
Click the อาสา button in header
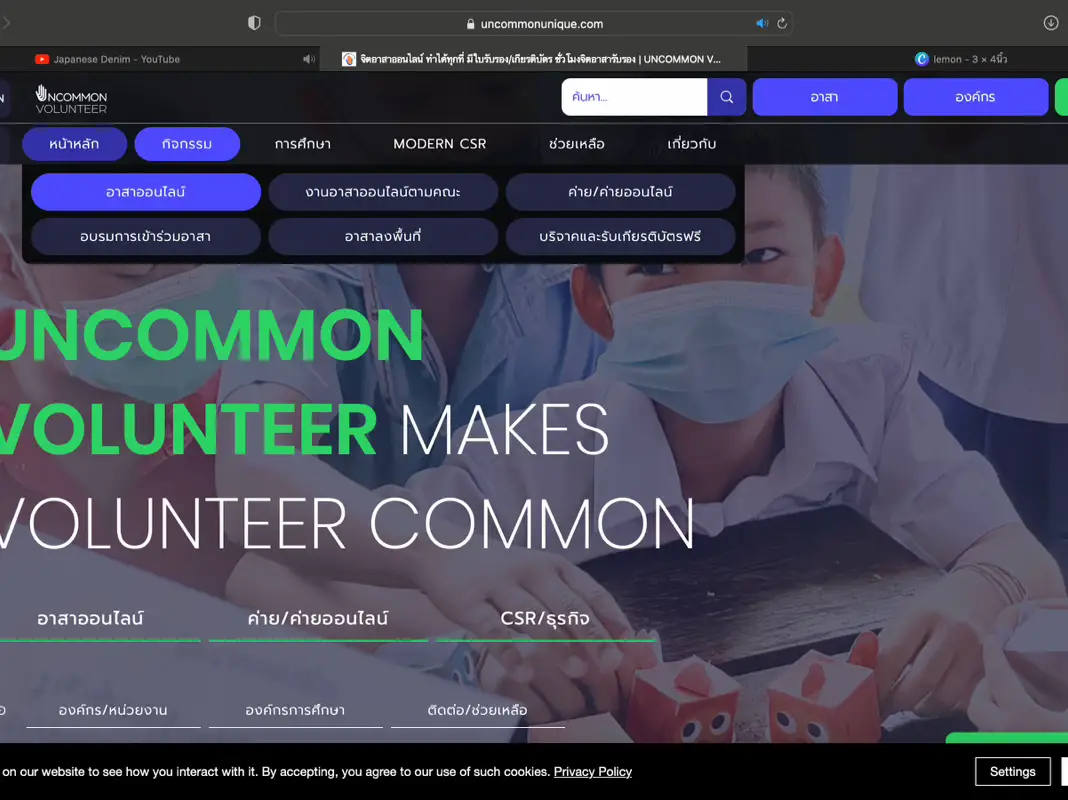point(824,97)
